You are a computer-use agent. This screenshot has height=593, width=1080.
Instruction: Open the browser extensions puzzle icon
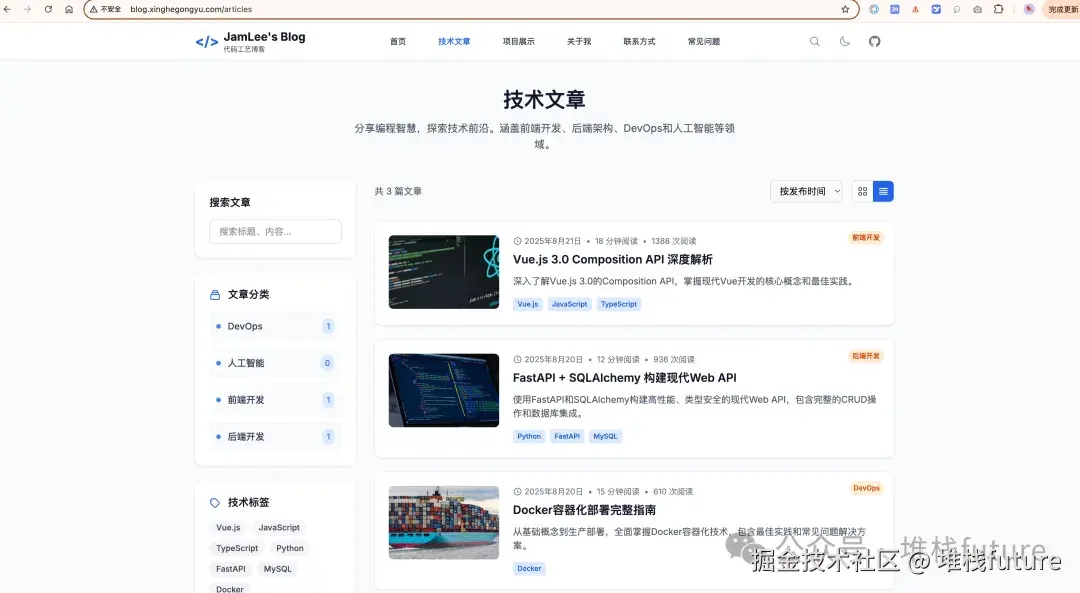998,9
